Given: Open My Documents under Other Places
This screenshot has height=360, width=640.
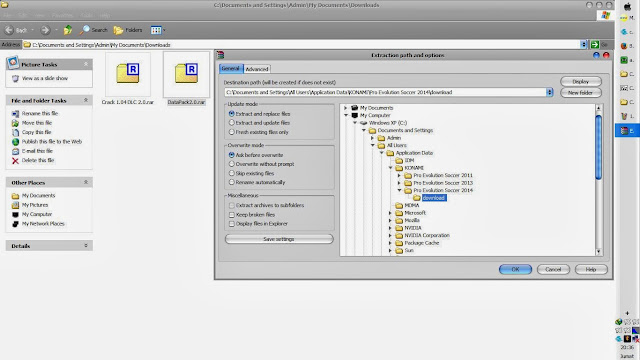Looking at the screenshot, I should pos(38,195).
